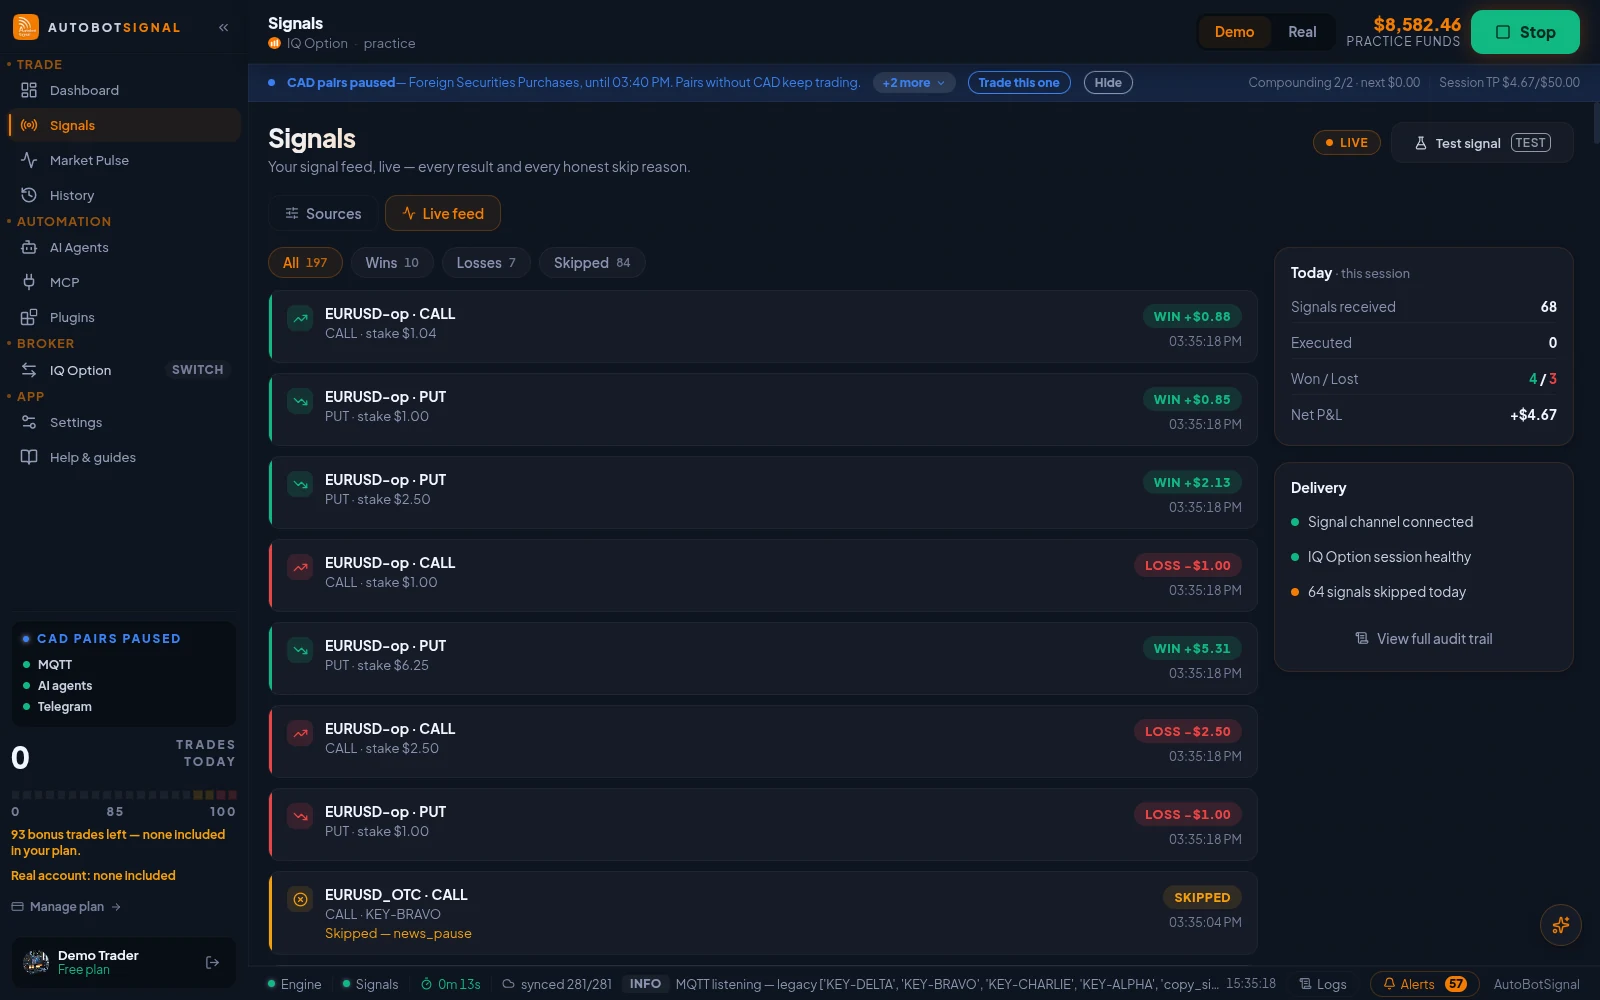Screen dimensions: 1600x1000
Task: Open Logs from the status bar
Action: coord(1322,984)
